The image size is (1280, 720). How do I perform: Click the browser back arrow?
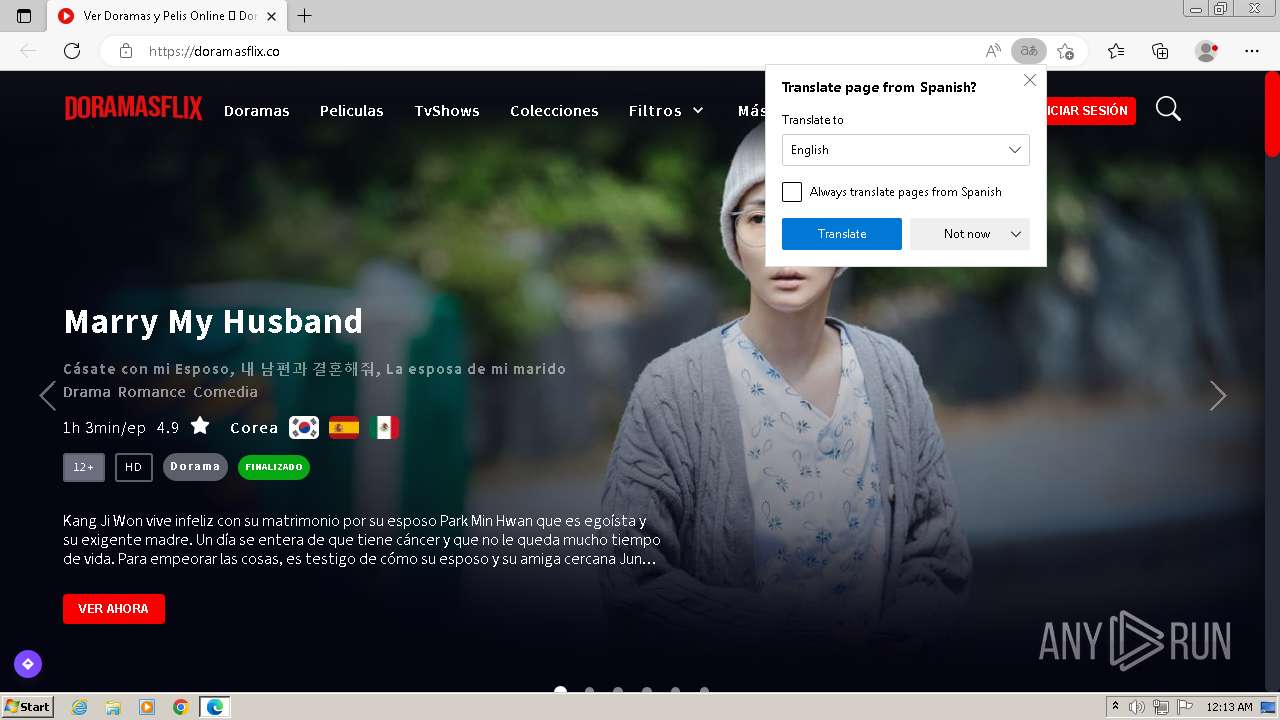click(x=28, y=51)
